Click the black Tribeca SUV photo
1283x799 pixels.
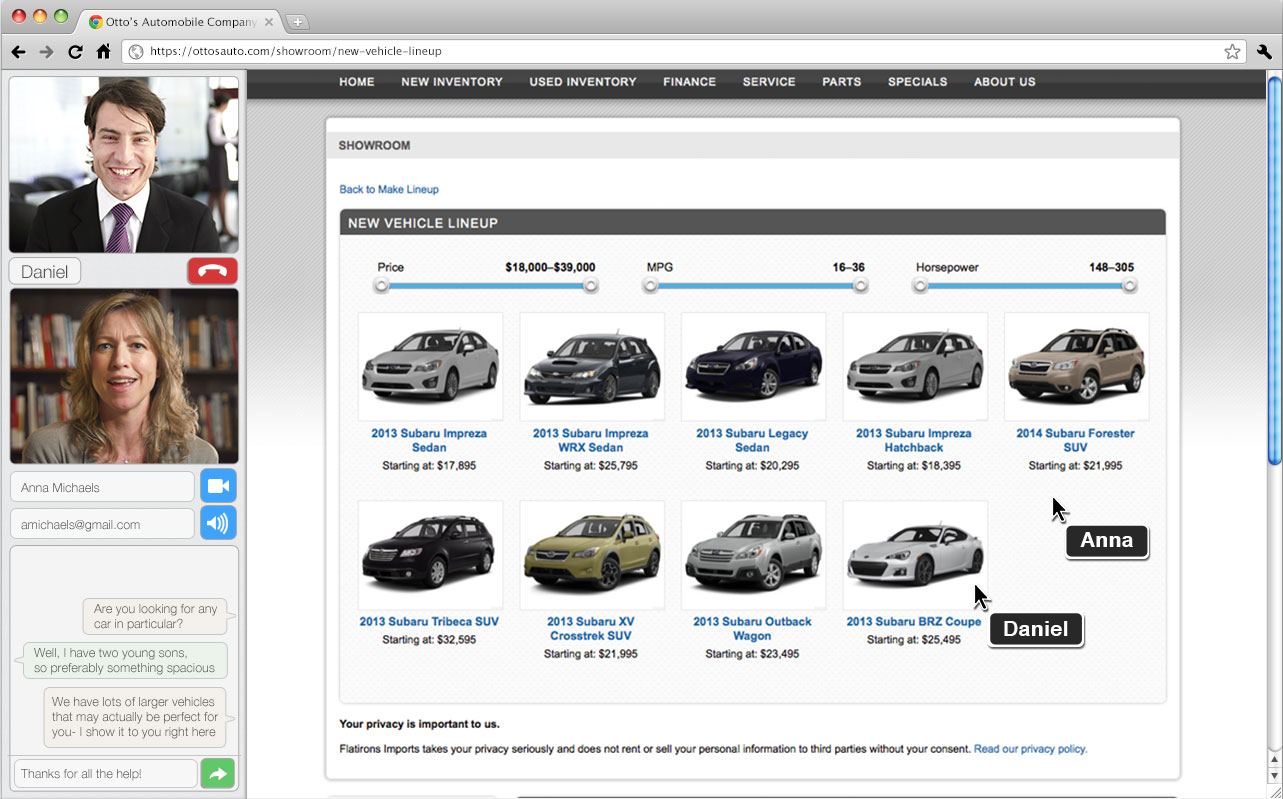click(430, 555)
